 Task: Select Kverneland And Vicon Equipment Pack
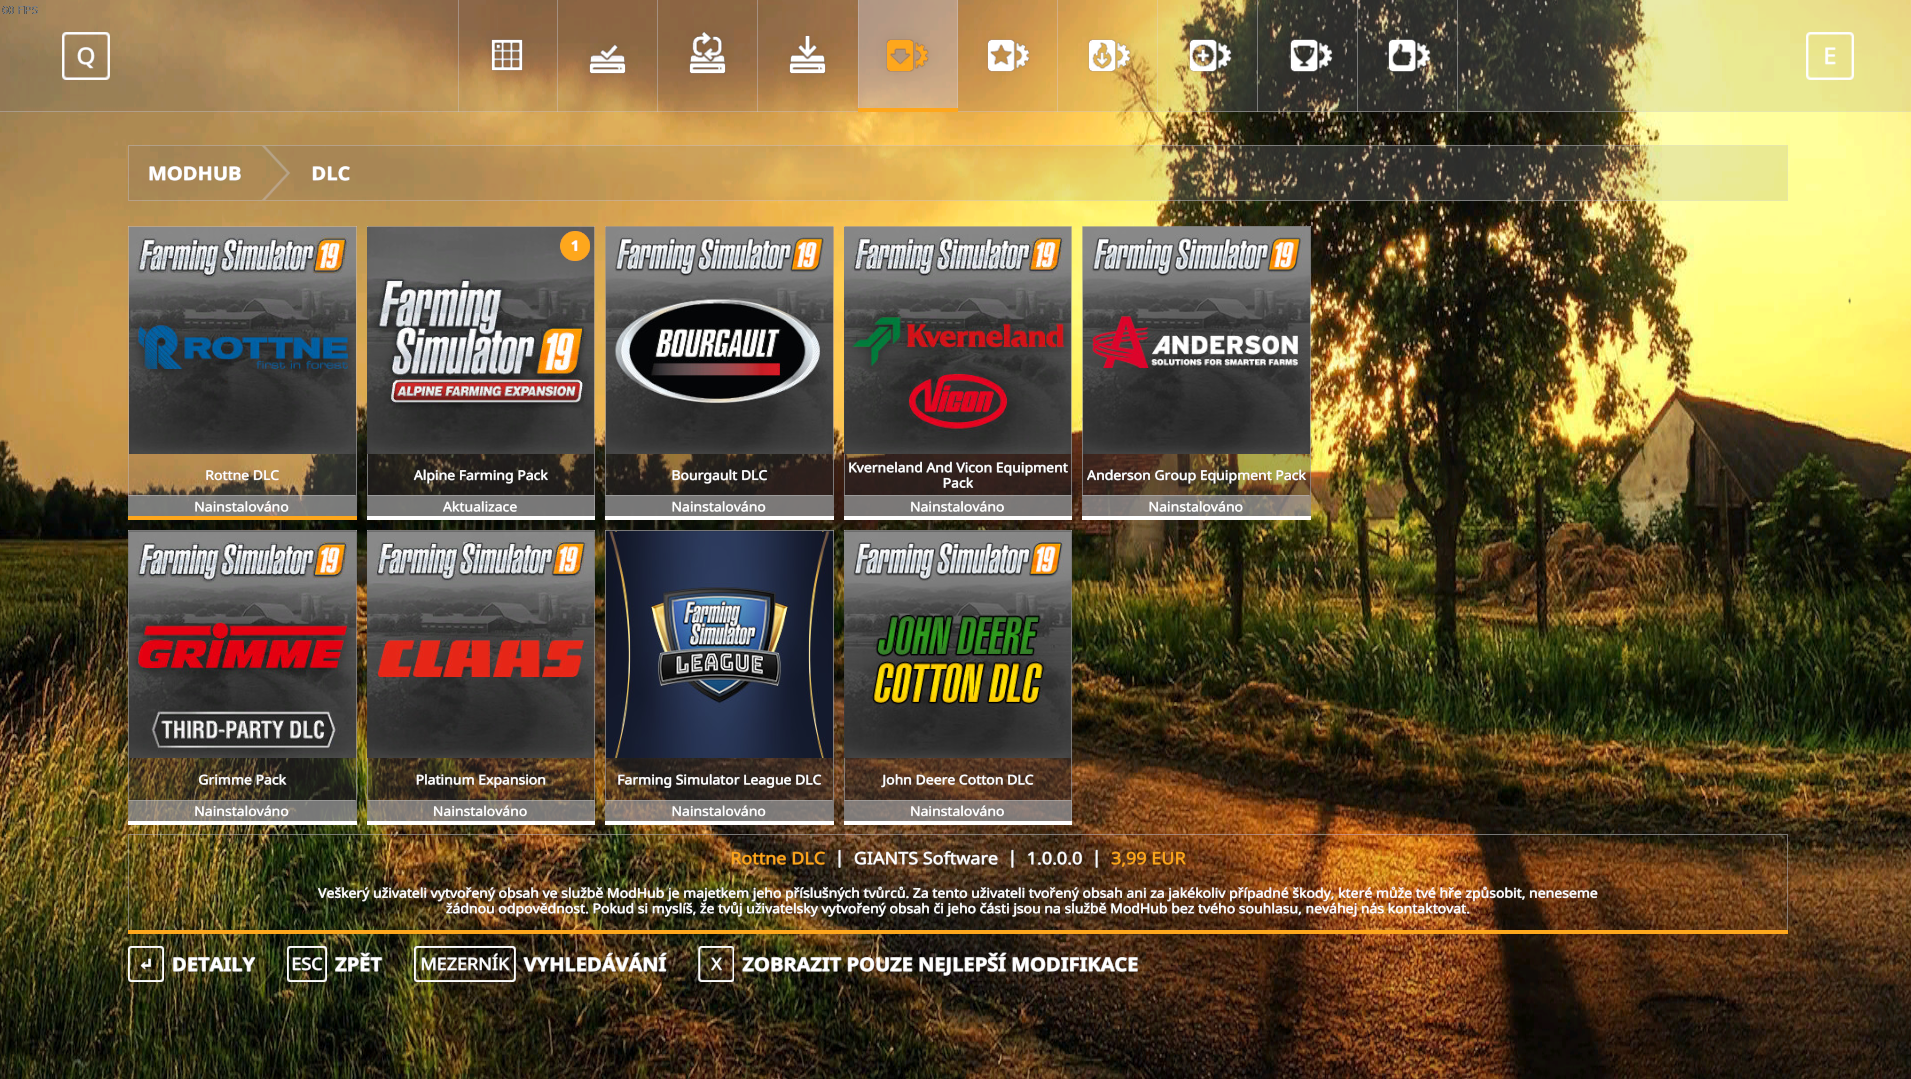[957, 372]
